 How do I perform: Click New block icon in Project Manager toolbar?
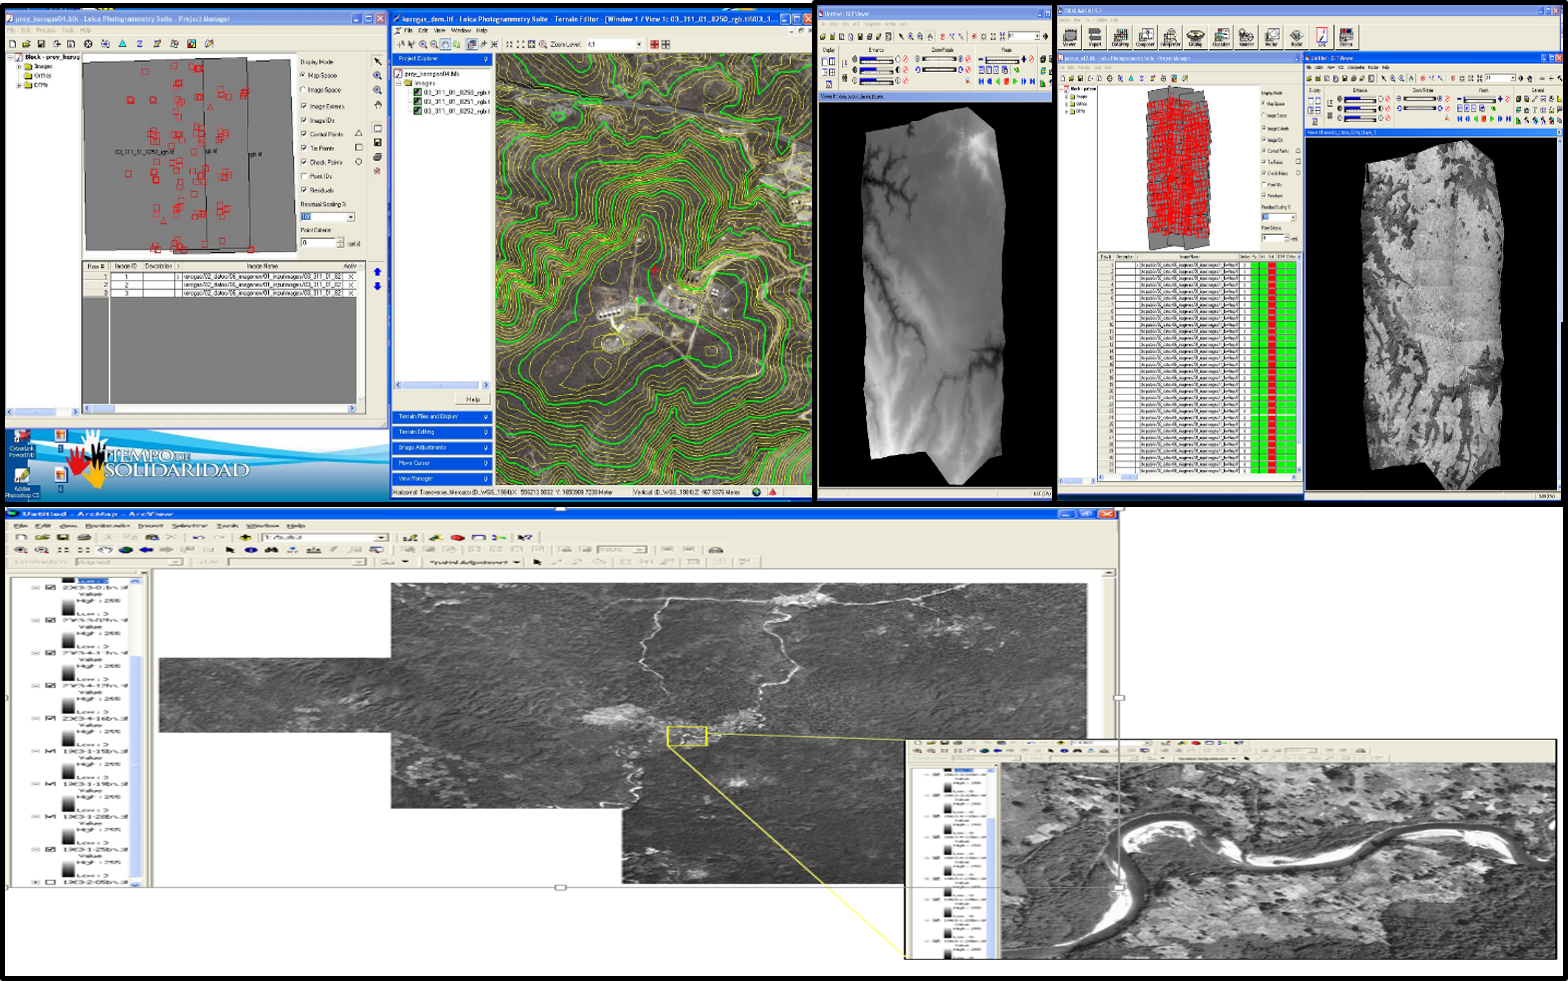[12, 44]
